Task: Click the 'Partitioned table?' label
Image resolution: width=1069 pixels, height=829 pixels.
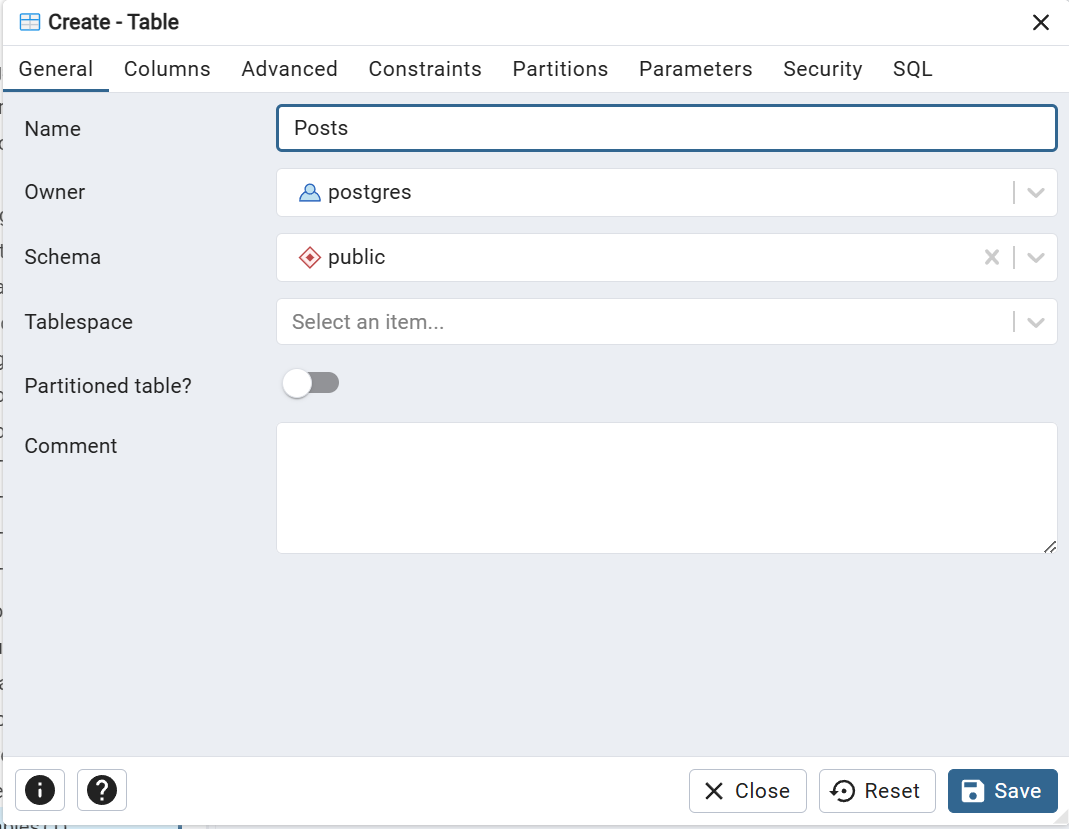Action: pyautogui.click(x=108, y=386)
